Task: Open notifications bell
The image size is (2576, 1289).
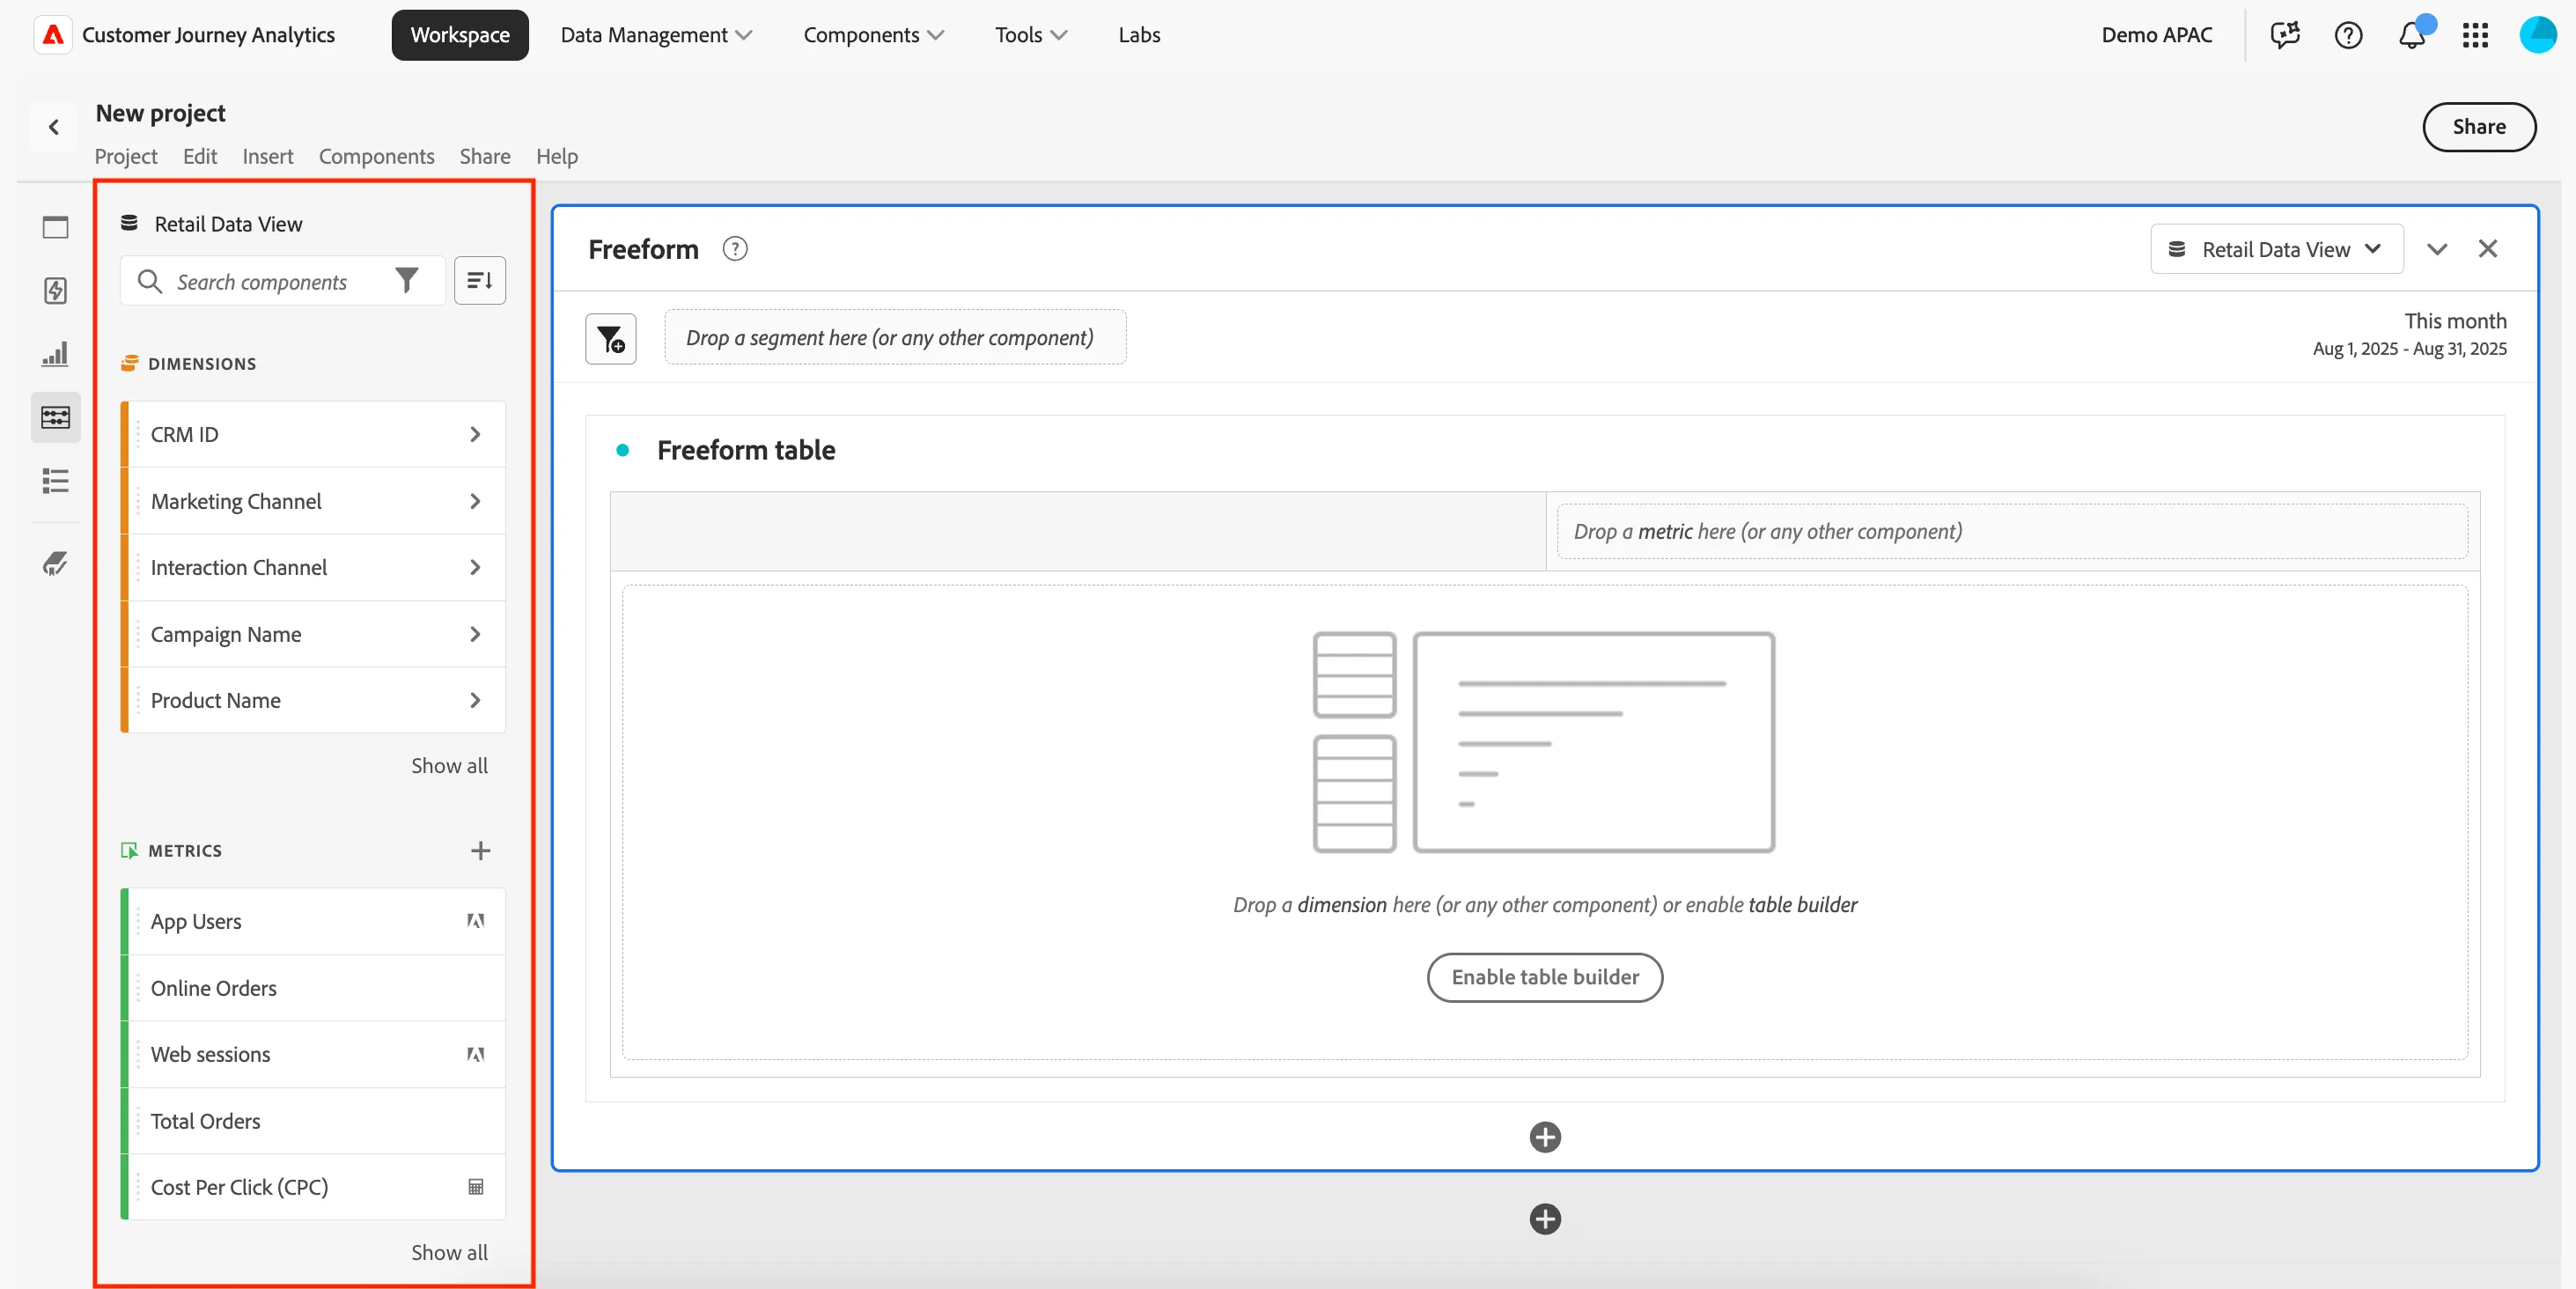Action: point(2412,35)
